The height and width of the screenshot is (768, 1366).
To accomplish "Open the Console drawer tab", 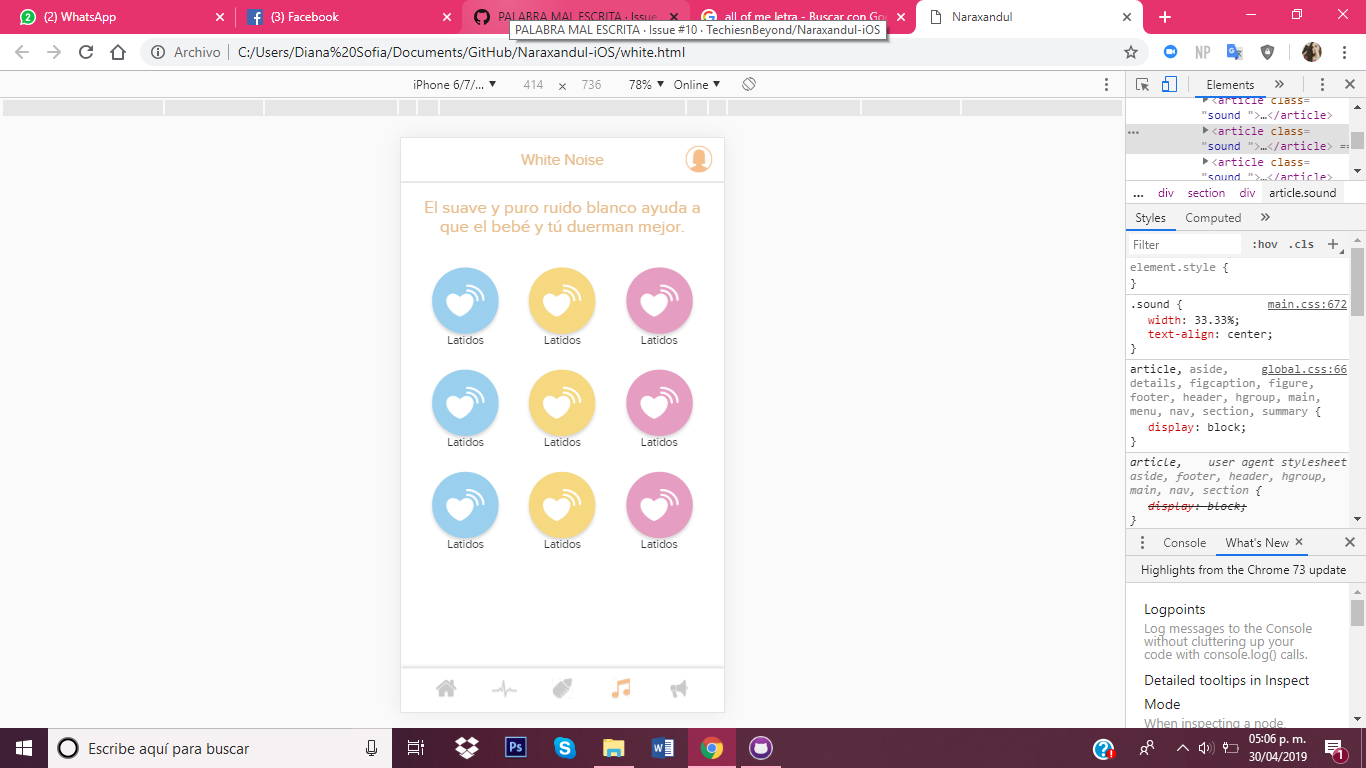I will click(1184, 542).
